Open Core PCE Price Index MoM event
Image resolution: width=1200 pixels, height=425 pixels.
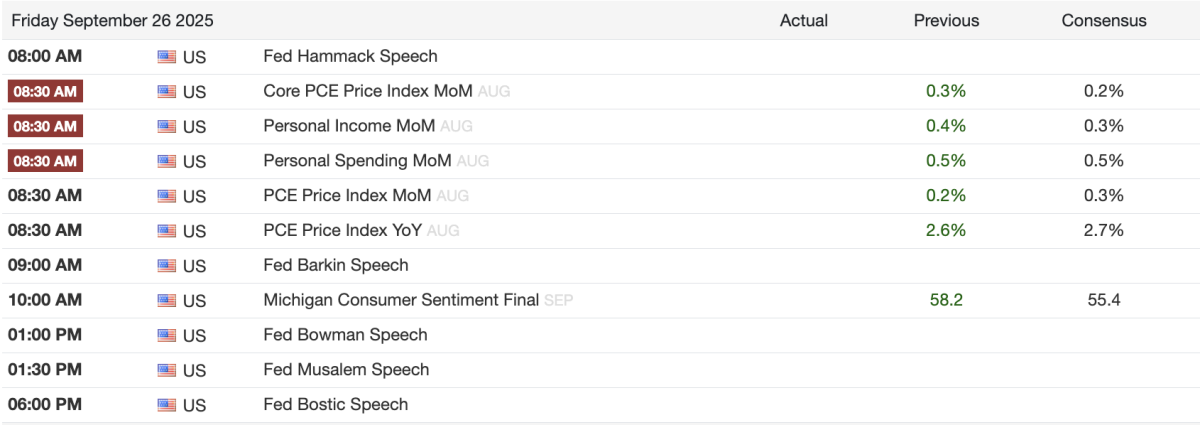pyautogui.click(x=368, y=91)
